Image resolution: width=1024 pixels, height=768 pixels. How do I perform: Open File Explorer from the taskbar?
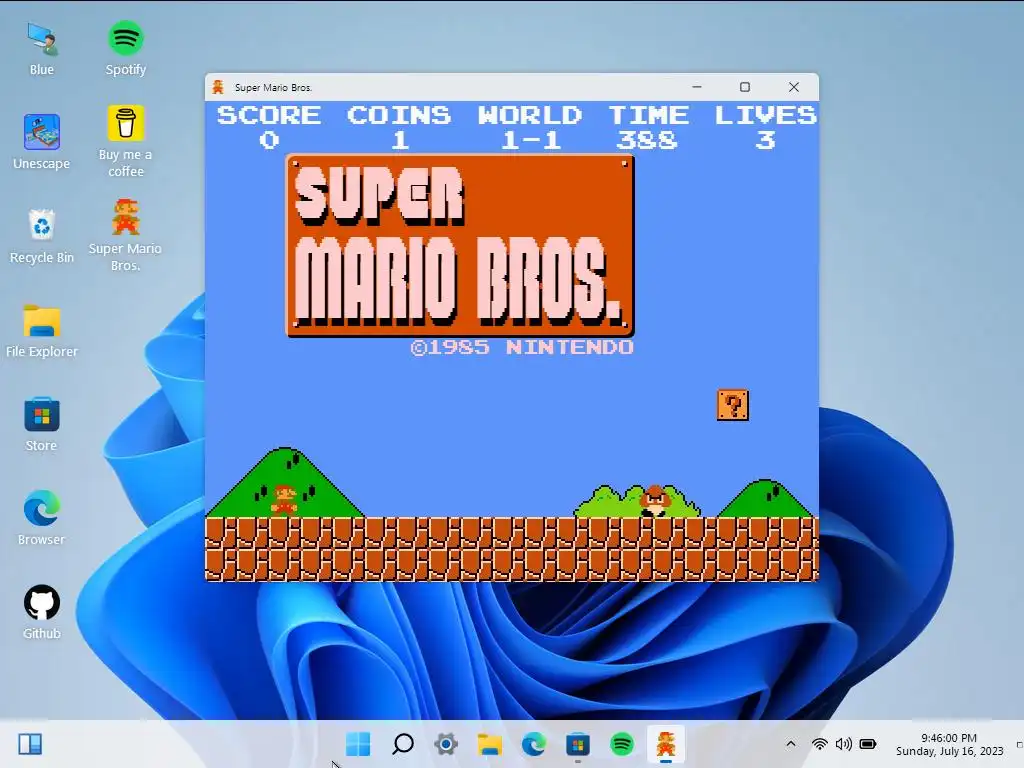pyautogui.click(x=490, y=744)
